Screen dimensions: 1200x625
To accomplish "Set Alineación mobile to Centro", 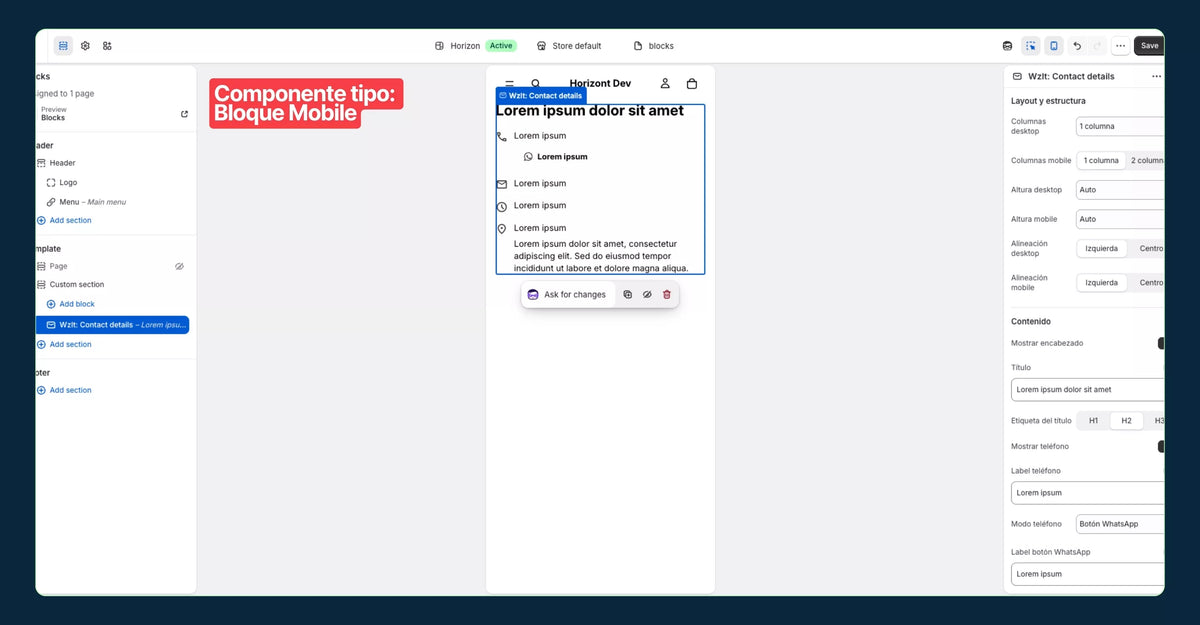I will [x=1149, y=283].
